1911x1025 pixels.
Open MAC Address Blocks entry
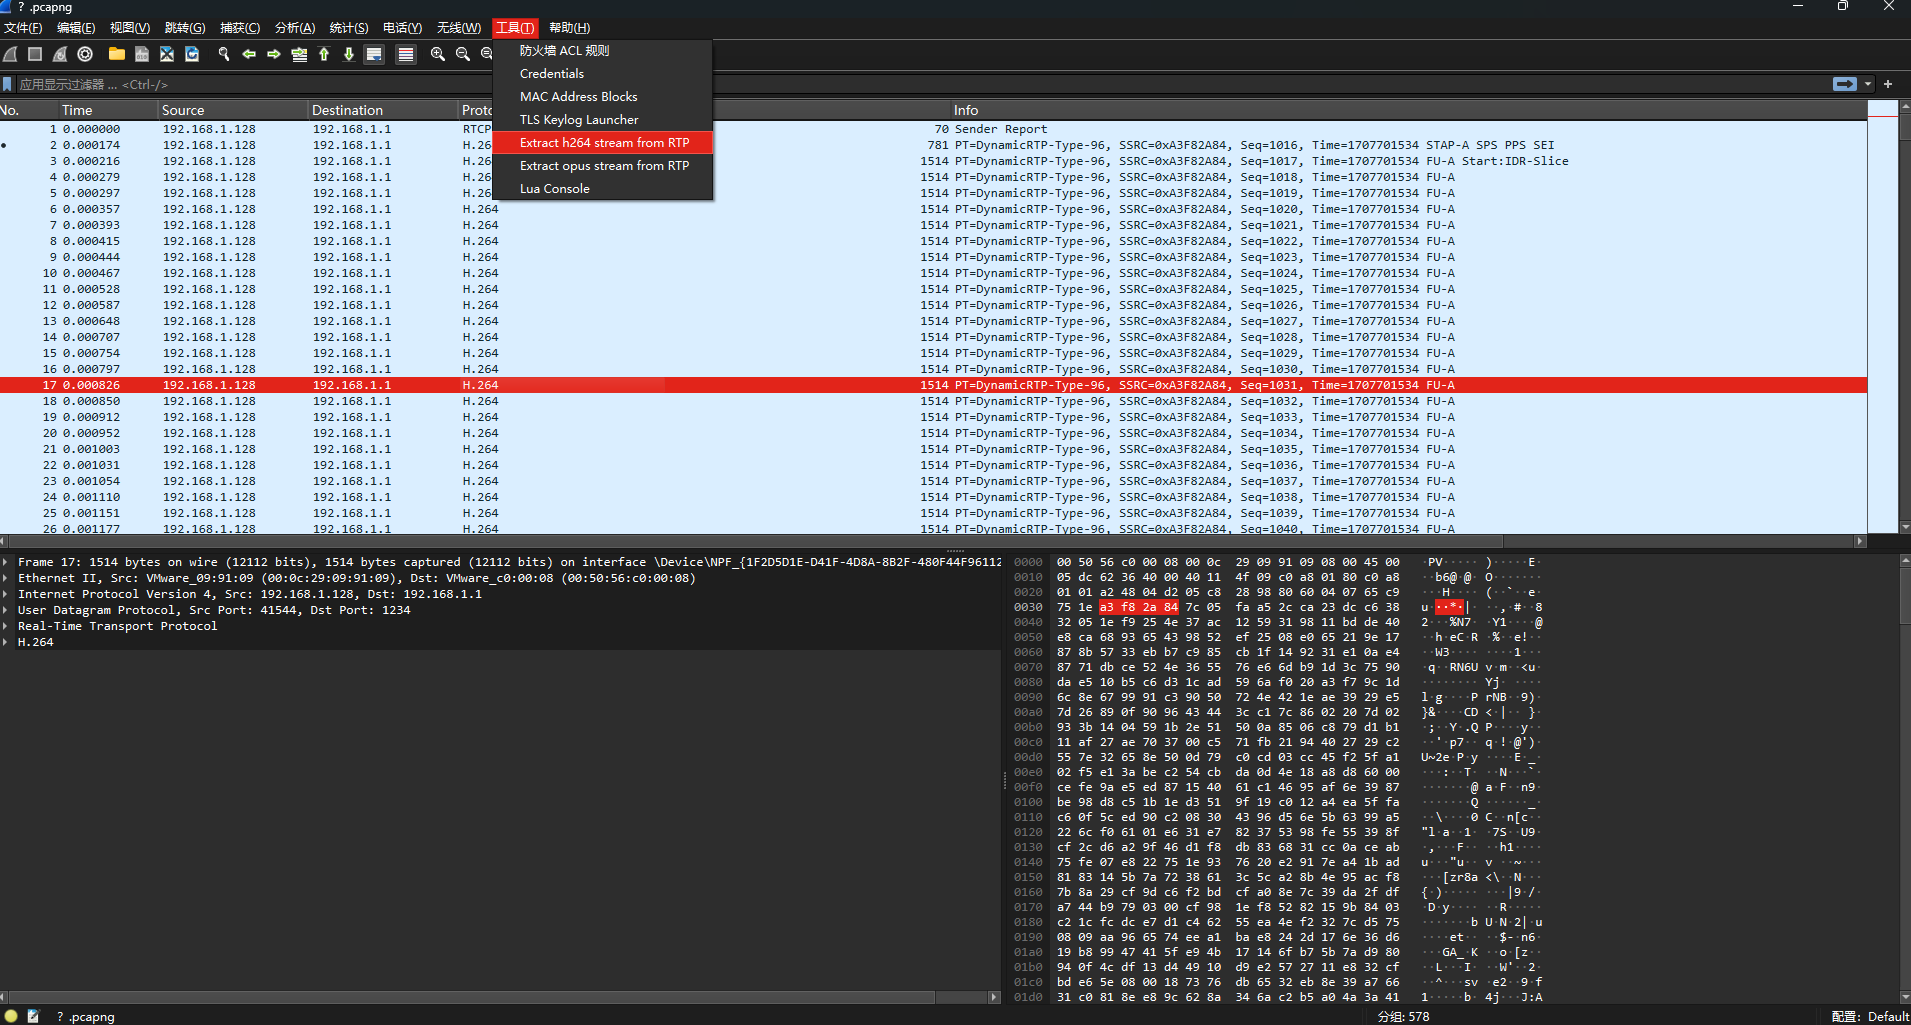pos(604,97)
